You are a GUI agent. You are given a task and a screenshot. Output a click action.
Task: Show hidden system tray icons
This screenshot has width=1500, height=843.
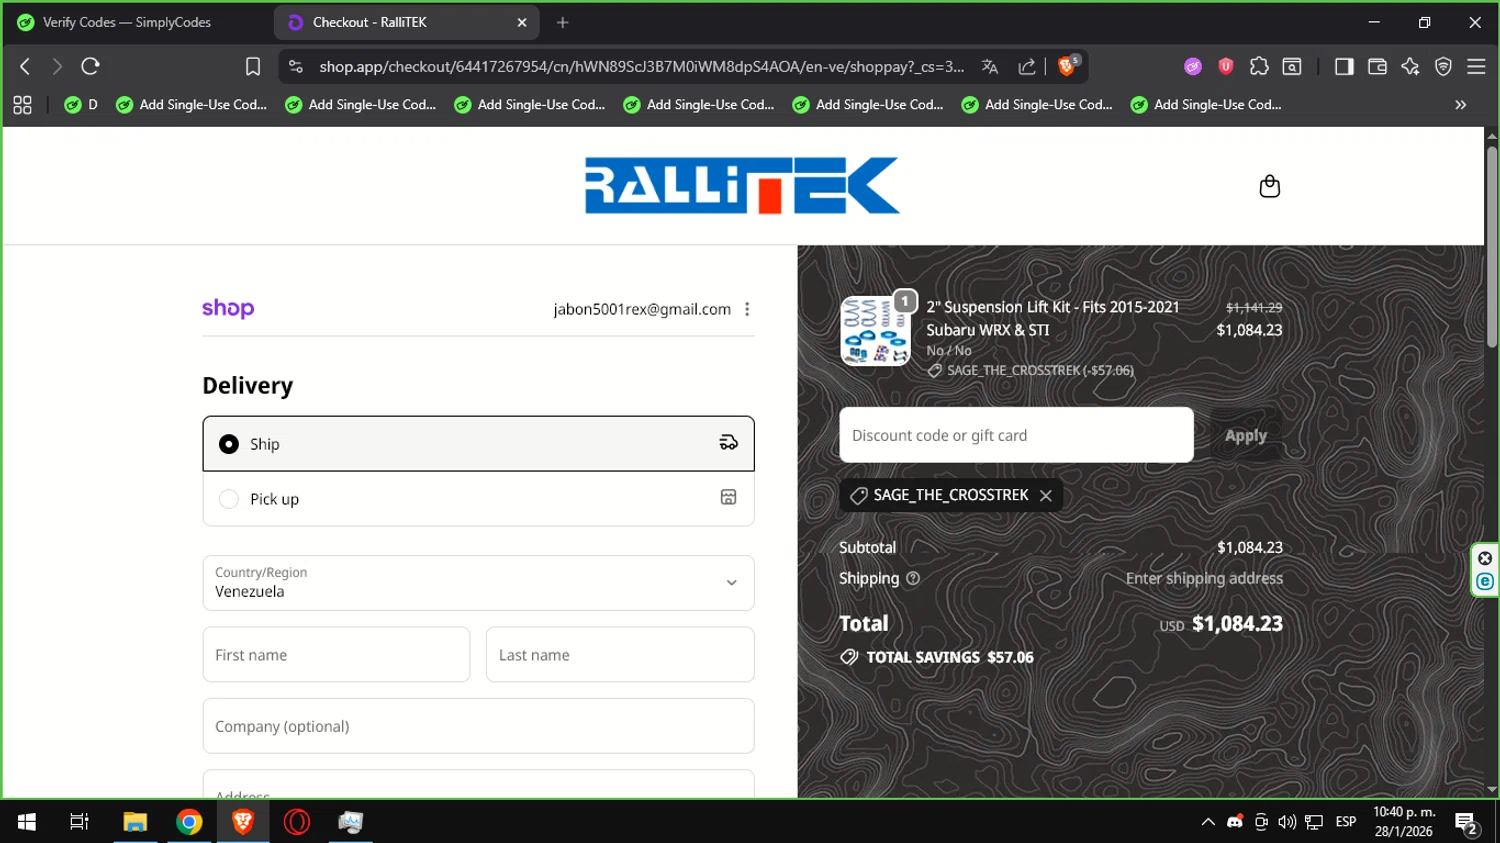point(1208,822)
